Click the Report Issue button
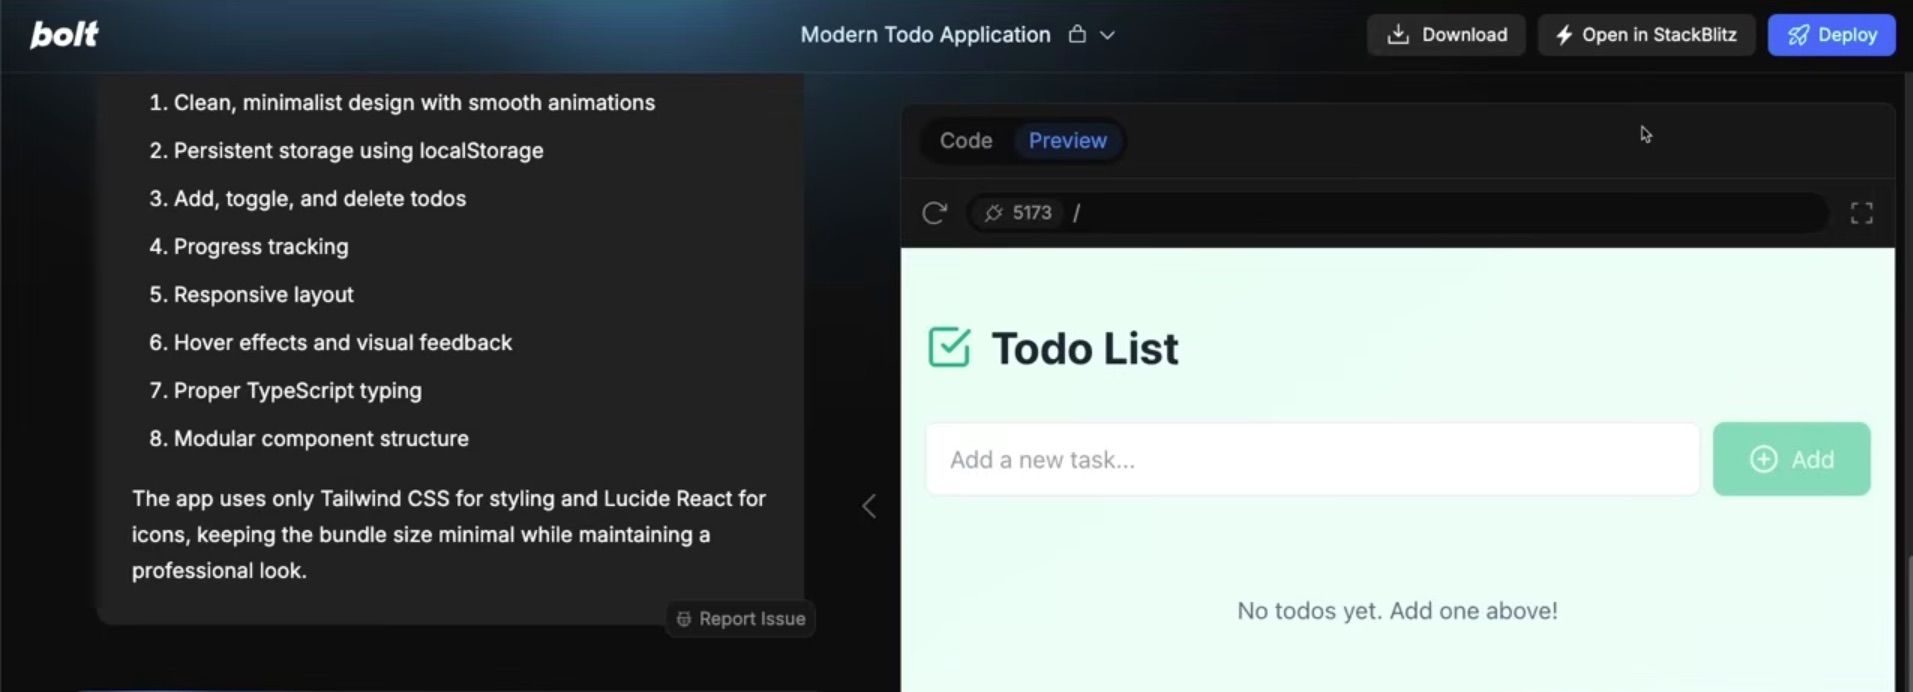The height and width of the screenshot is (692, 1913). pyautogui.click(x=741, y=619)
